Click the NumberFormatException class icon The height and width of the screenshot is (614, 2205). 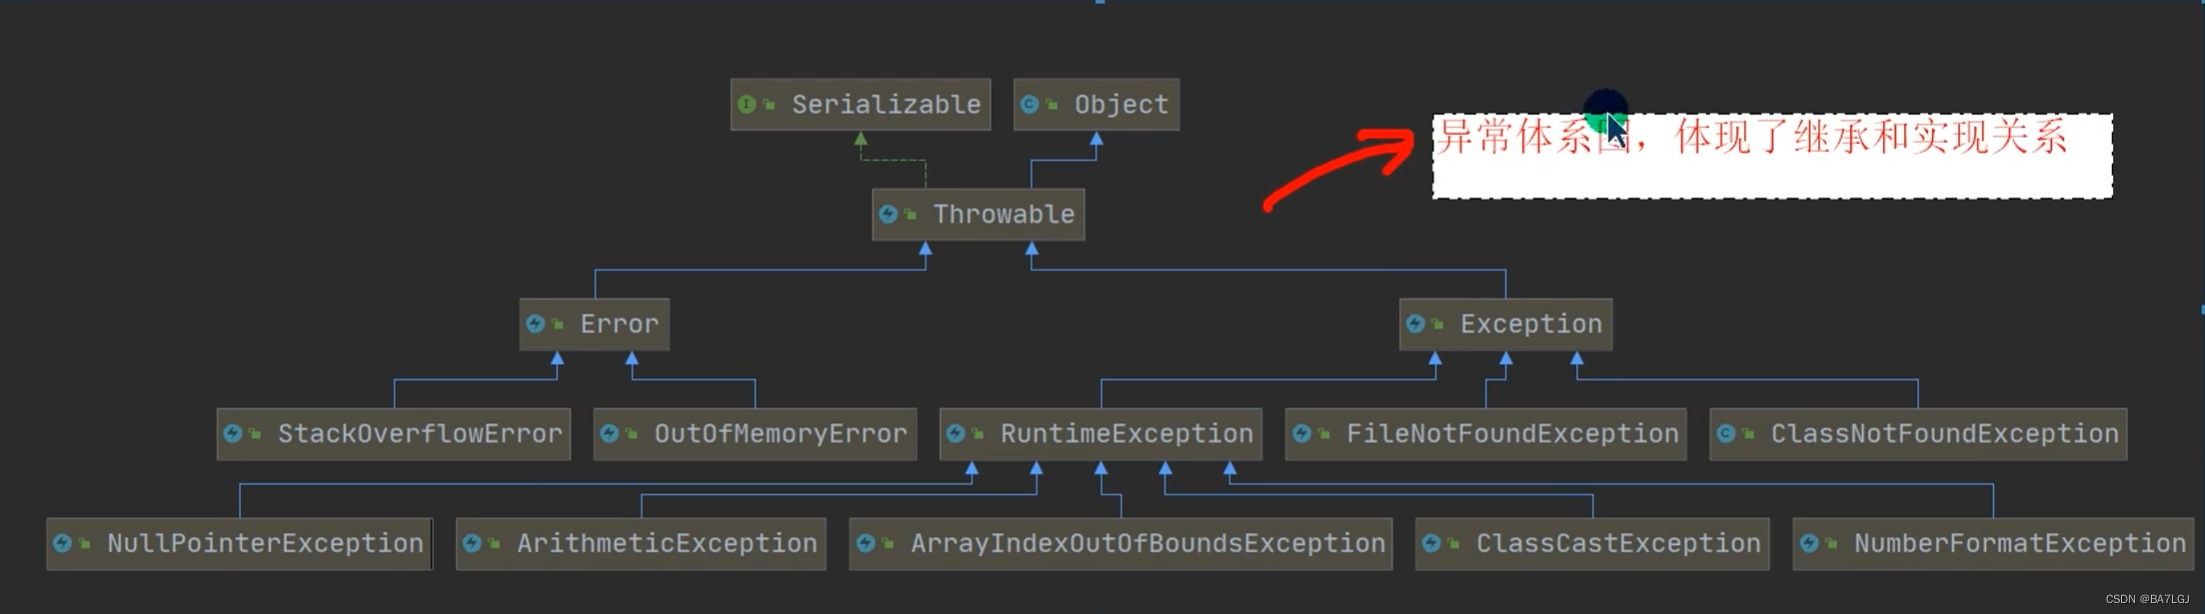(1809, 543)
